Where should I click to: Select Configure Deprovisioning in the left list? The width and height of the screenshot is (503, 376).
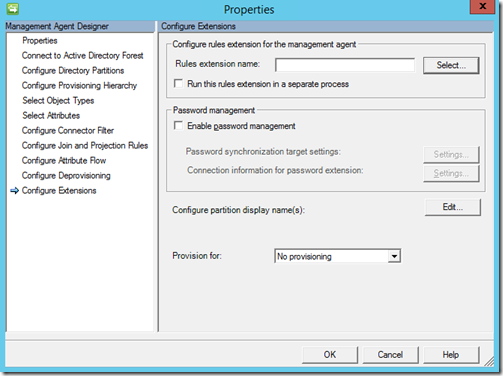[66, 176]
